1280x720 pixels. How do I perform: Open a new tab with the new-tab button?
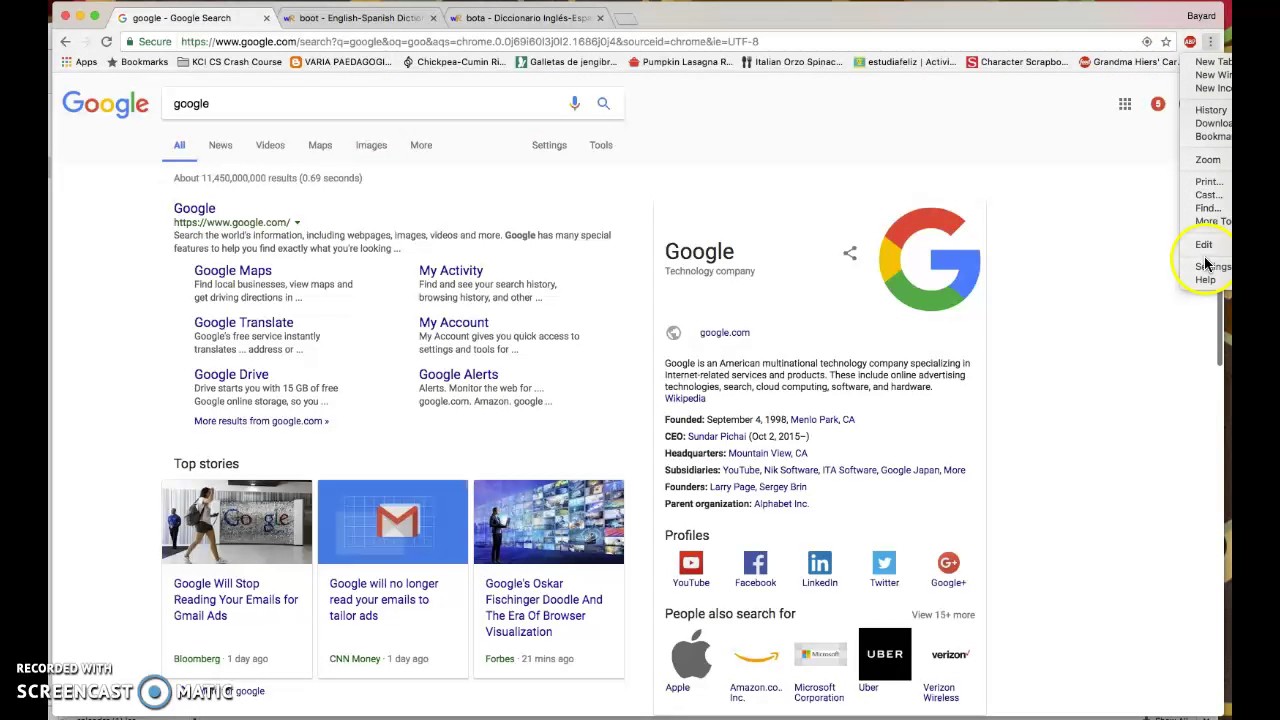pyautogui.click(x=625, y=18)
